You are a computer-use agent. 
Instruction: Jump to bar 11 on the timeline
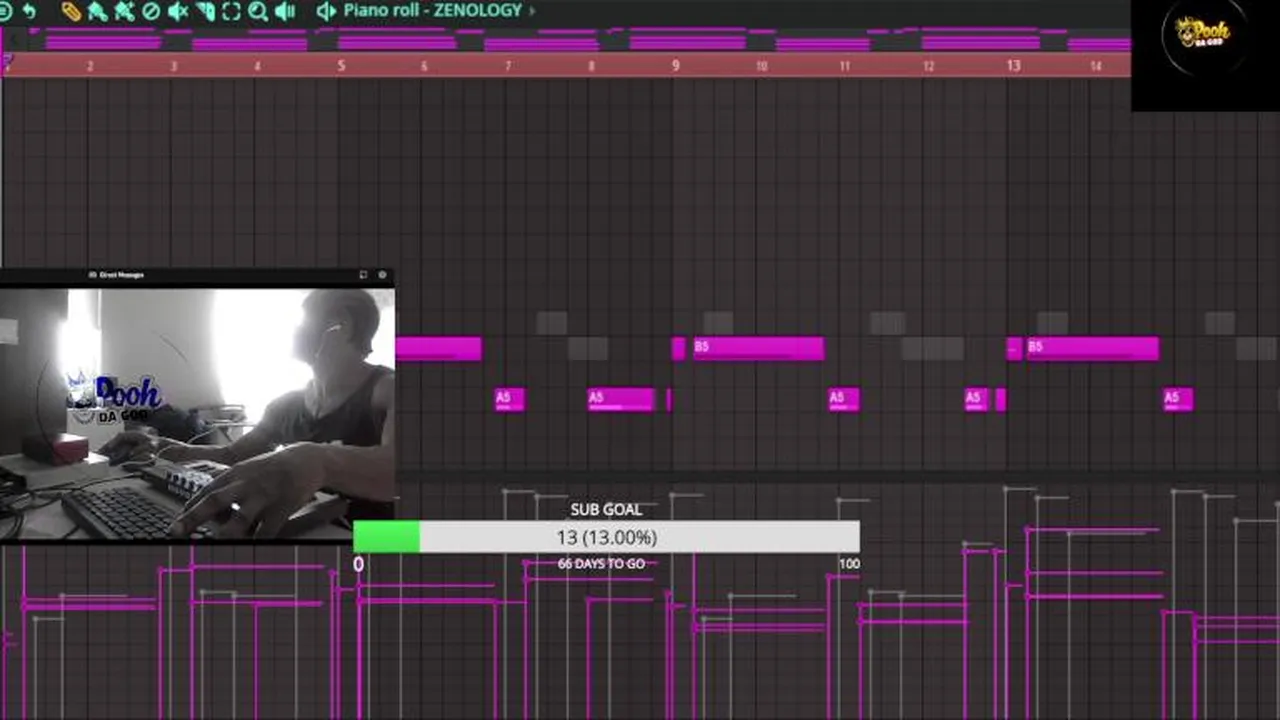pos(845,66)
